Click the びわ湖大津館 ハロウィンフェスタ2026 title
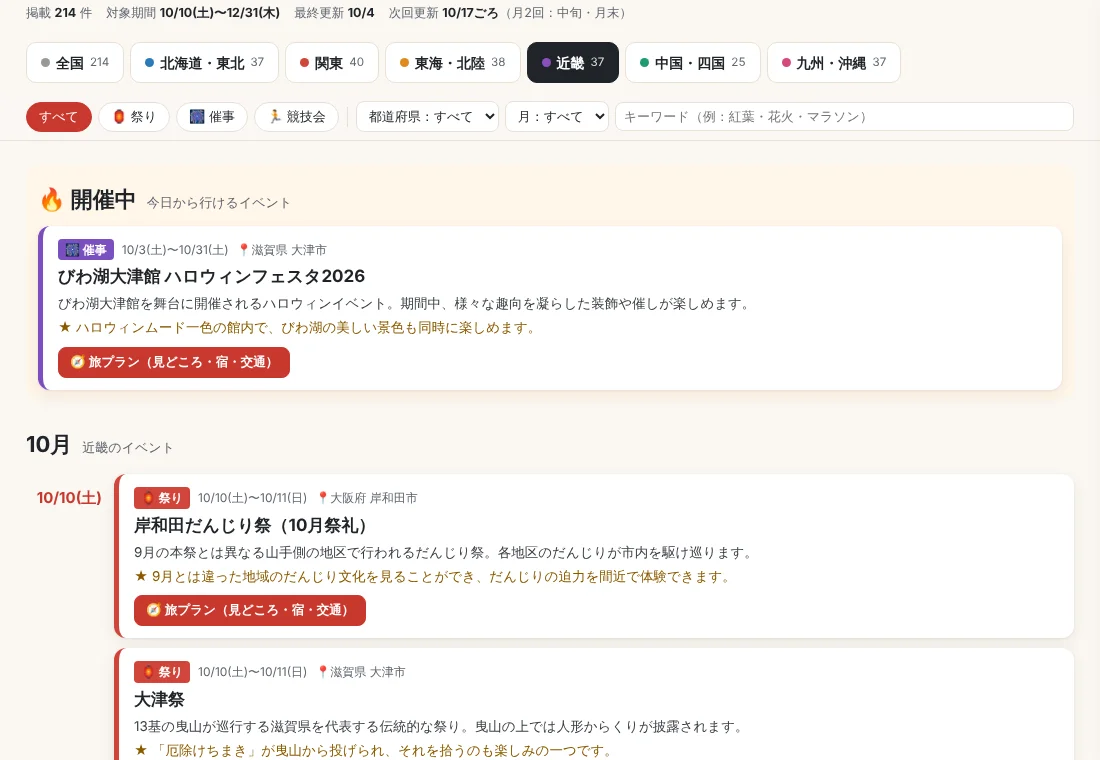Image resolution: width=1100 pixels, height=760 pixels. pos(211,276)
